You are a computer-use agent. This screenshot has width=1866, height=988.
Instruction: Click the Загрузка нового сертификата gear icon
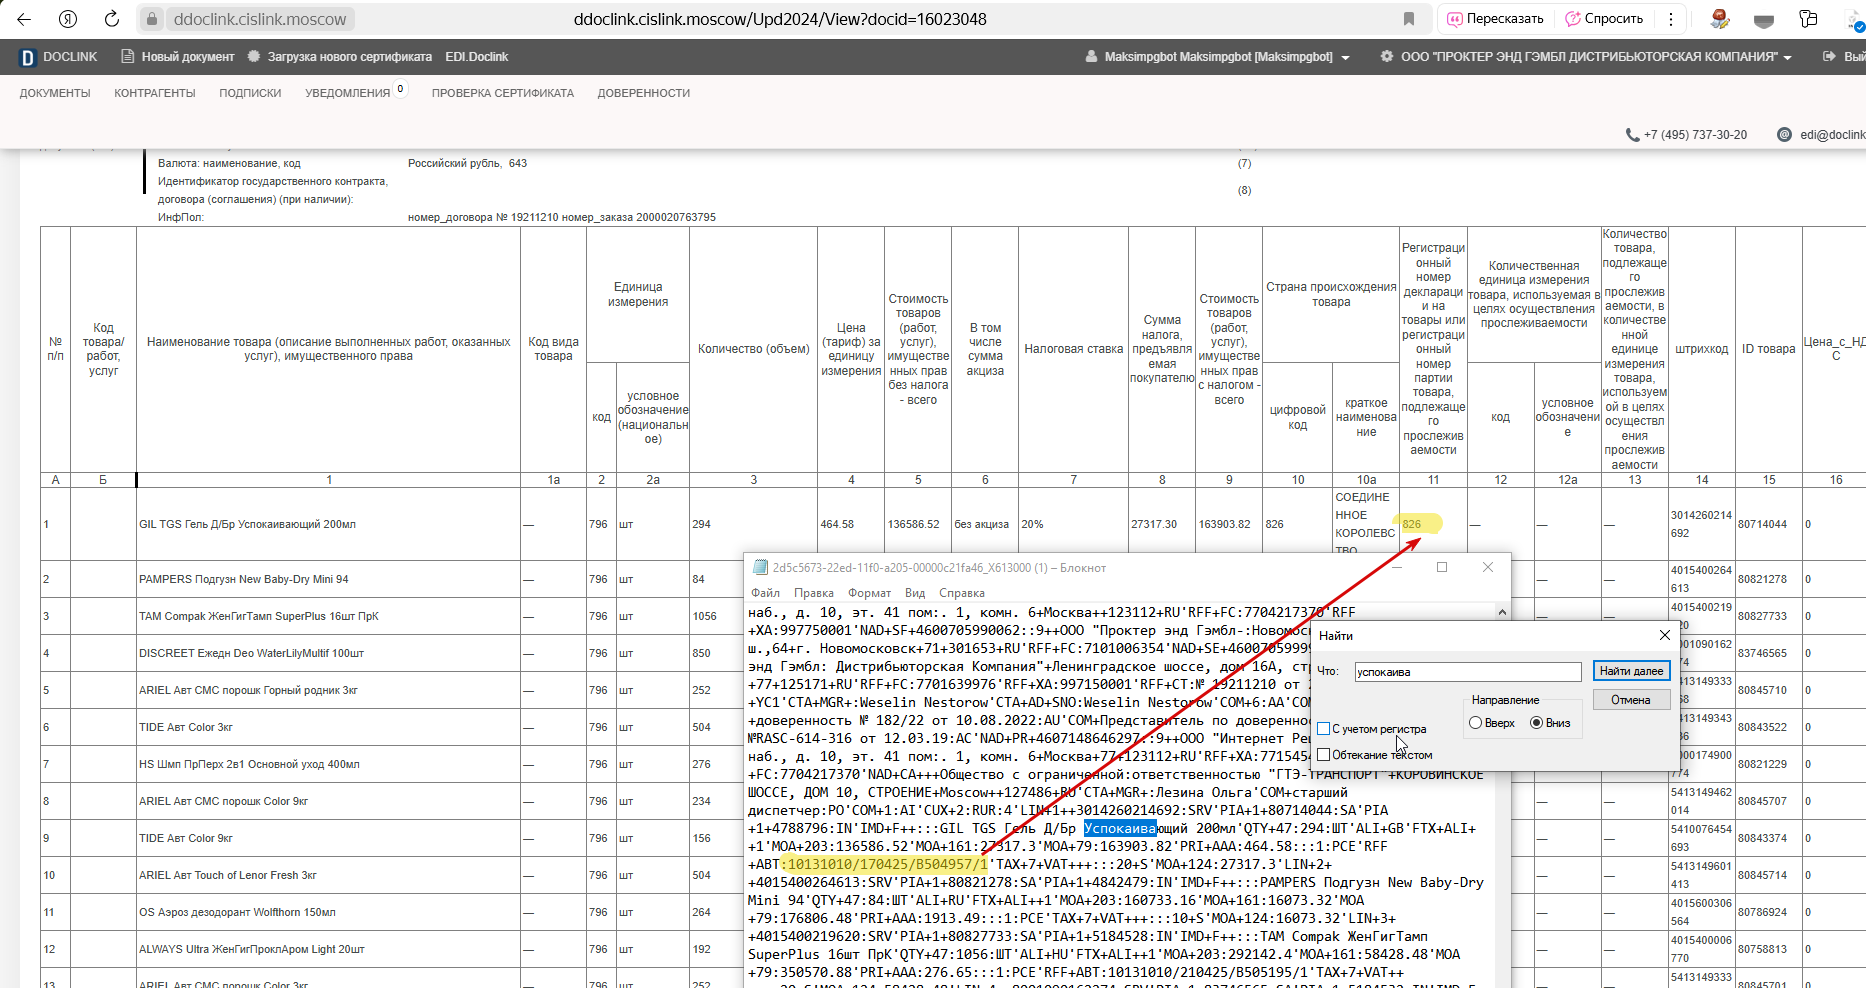254,57
